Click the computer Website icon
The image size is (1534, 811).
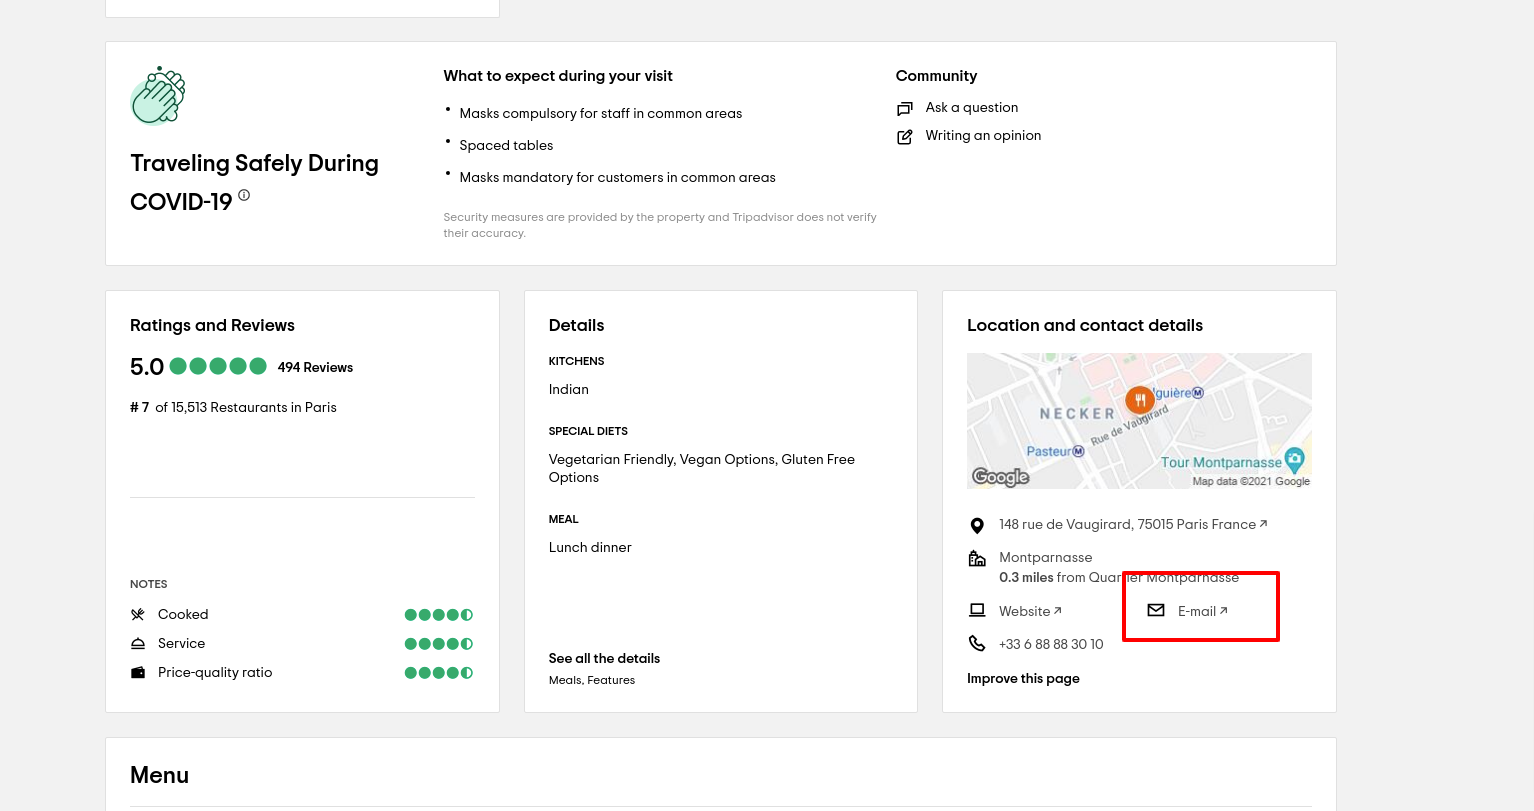(977, 610)
